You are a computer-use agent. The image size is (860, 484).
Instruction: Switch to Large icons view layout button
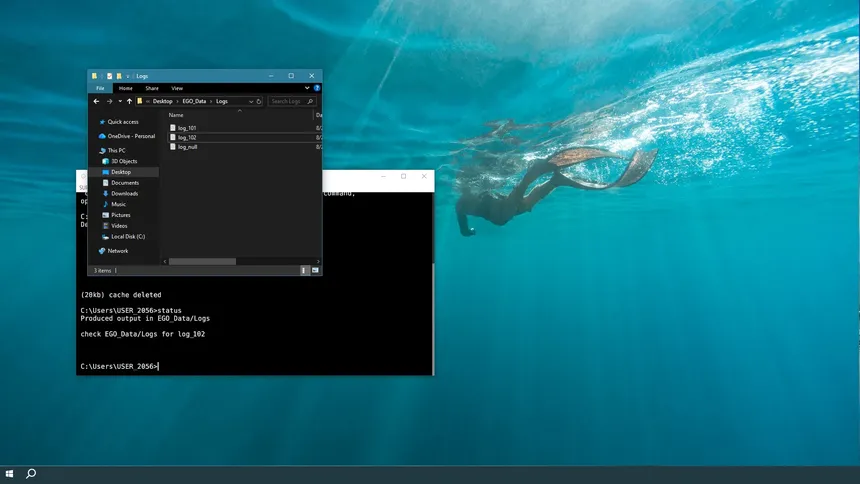tap(315, 271)
